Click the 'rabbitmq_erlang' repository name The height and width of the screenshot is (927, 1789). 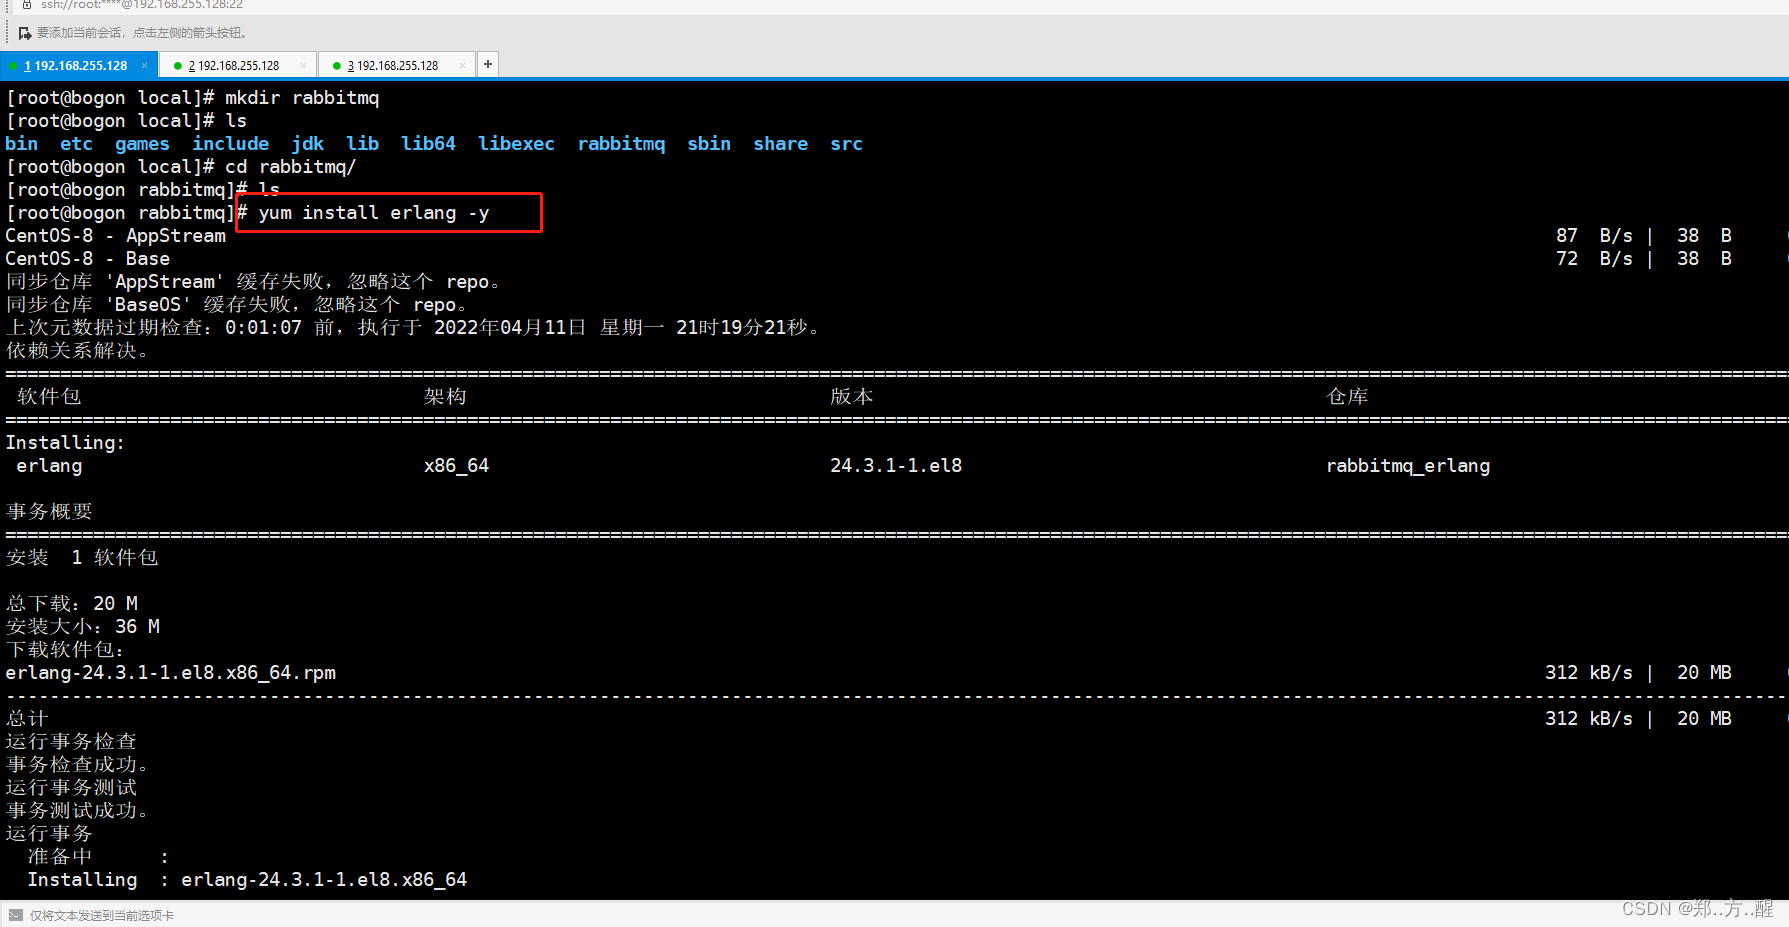[1408, 466]
